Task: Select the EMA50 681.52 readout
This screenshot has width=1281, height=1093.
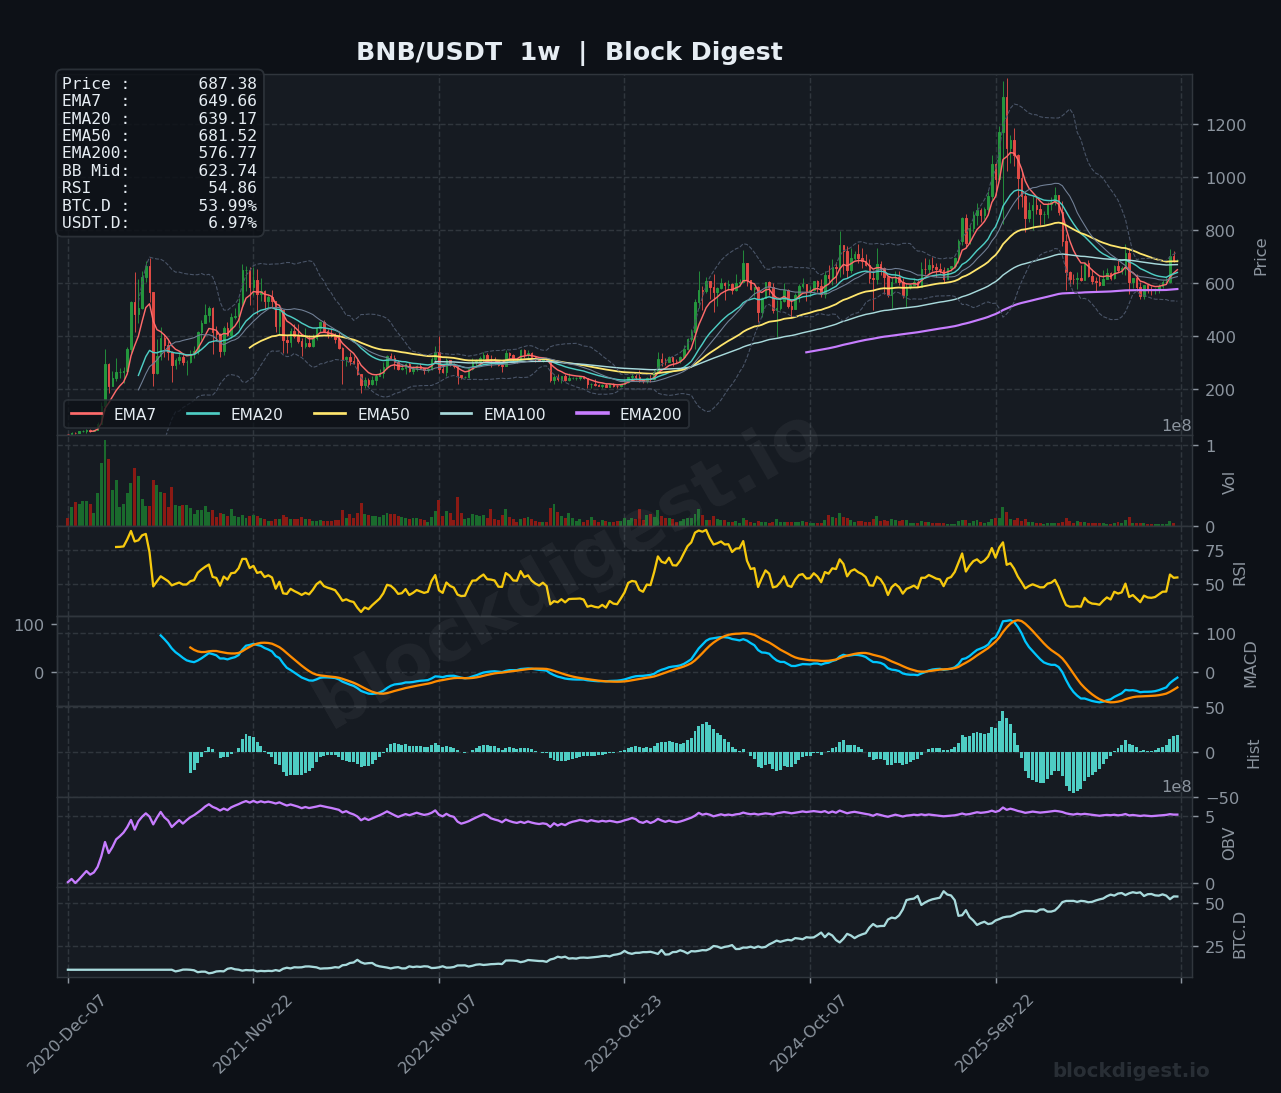Action: (x=159, y=136)
